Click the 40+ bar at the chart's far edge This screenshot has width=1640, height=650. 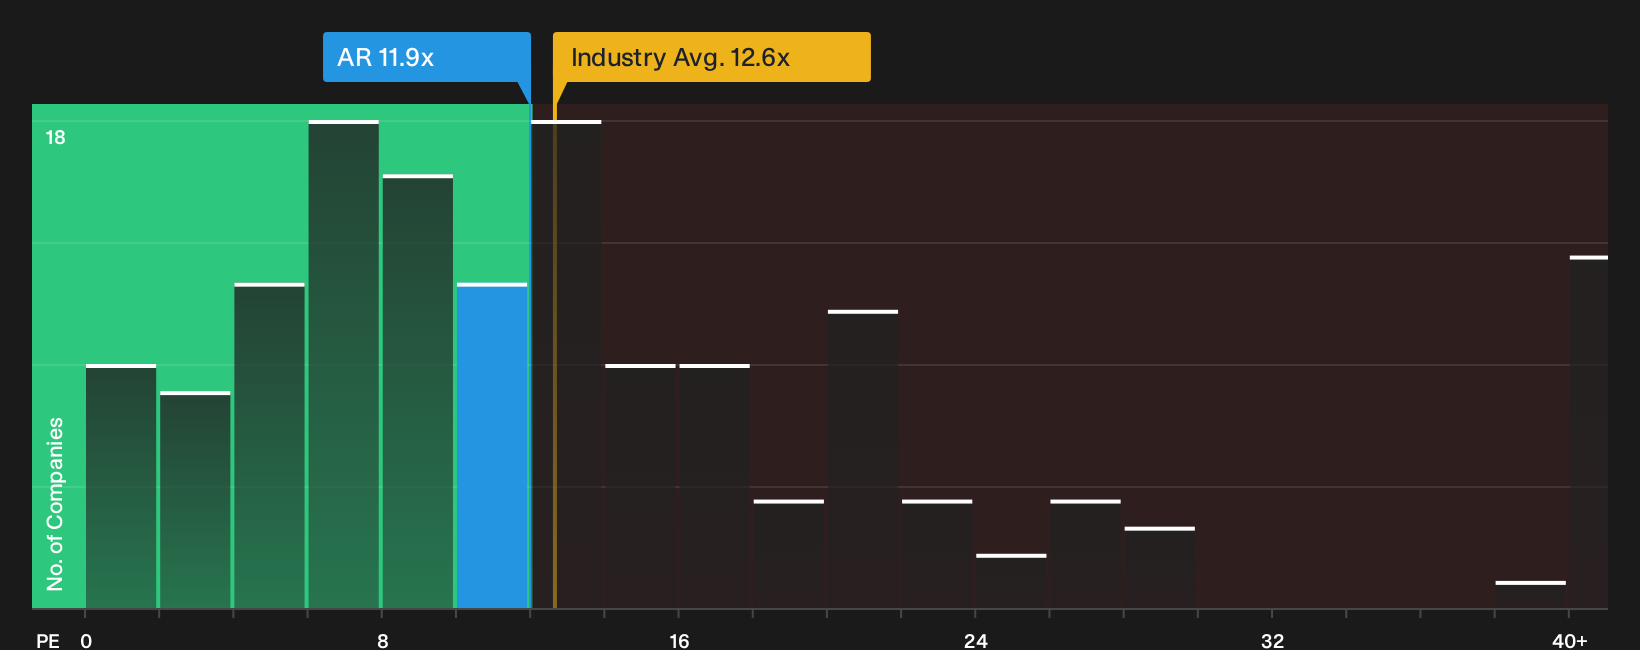1589,433
